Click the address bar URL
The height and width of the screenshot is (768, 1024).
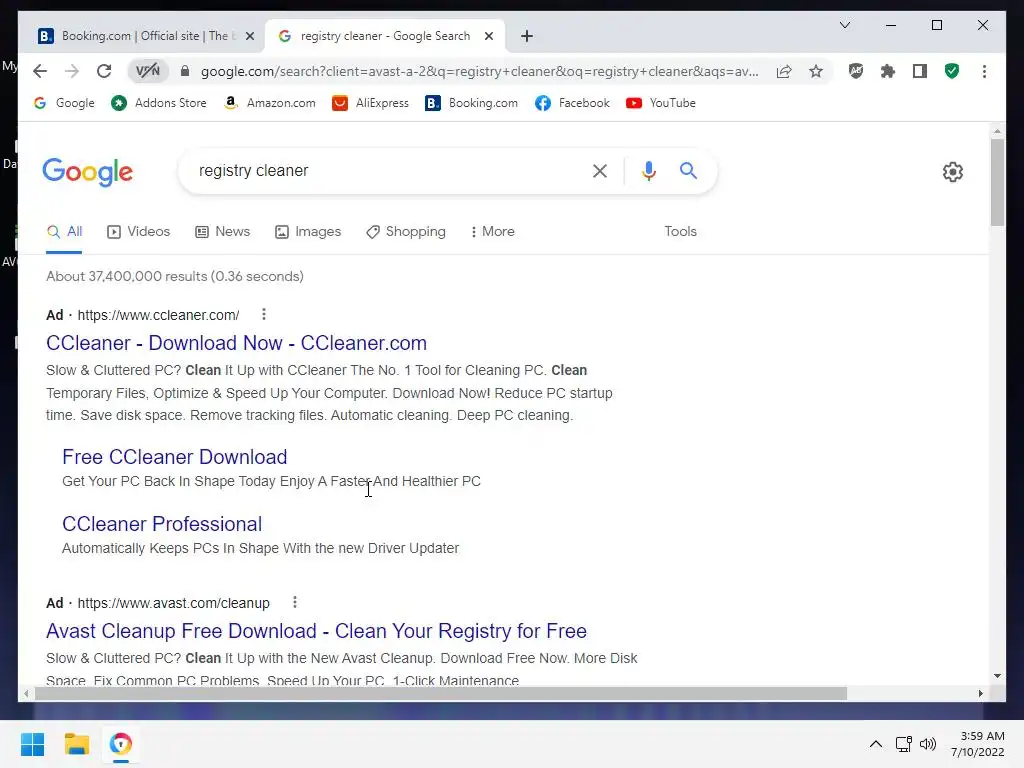point(480,71)
